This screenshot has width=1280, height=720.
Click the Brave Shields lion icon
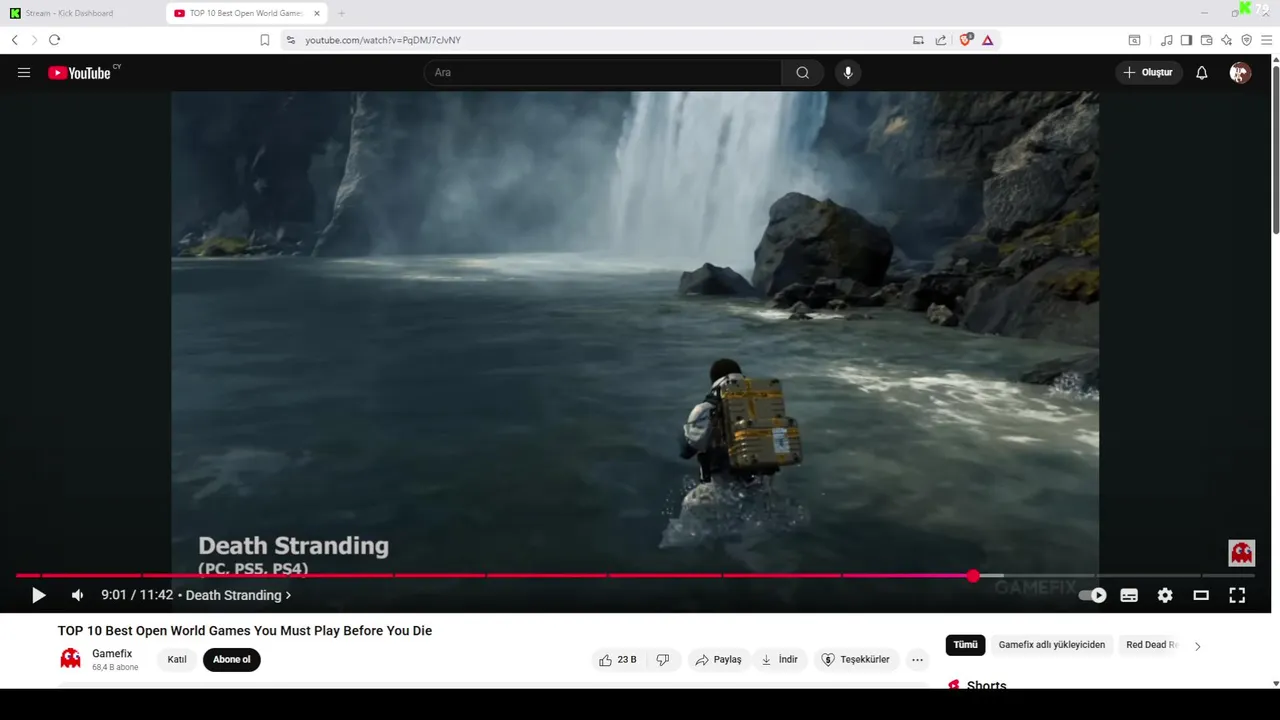click(966, 40)
